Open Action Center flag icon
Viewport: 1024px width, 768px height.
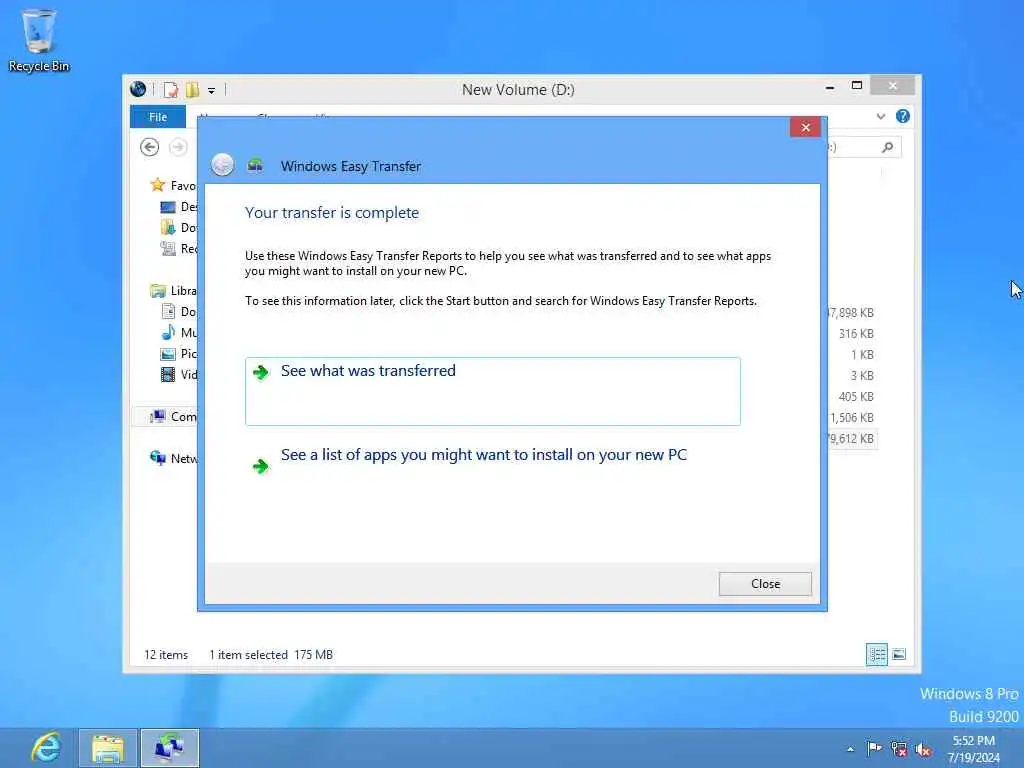point(874,748)
